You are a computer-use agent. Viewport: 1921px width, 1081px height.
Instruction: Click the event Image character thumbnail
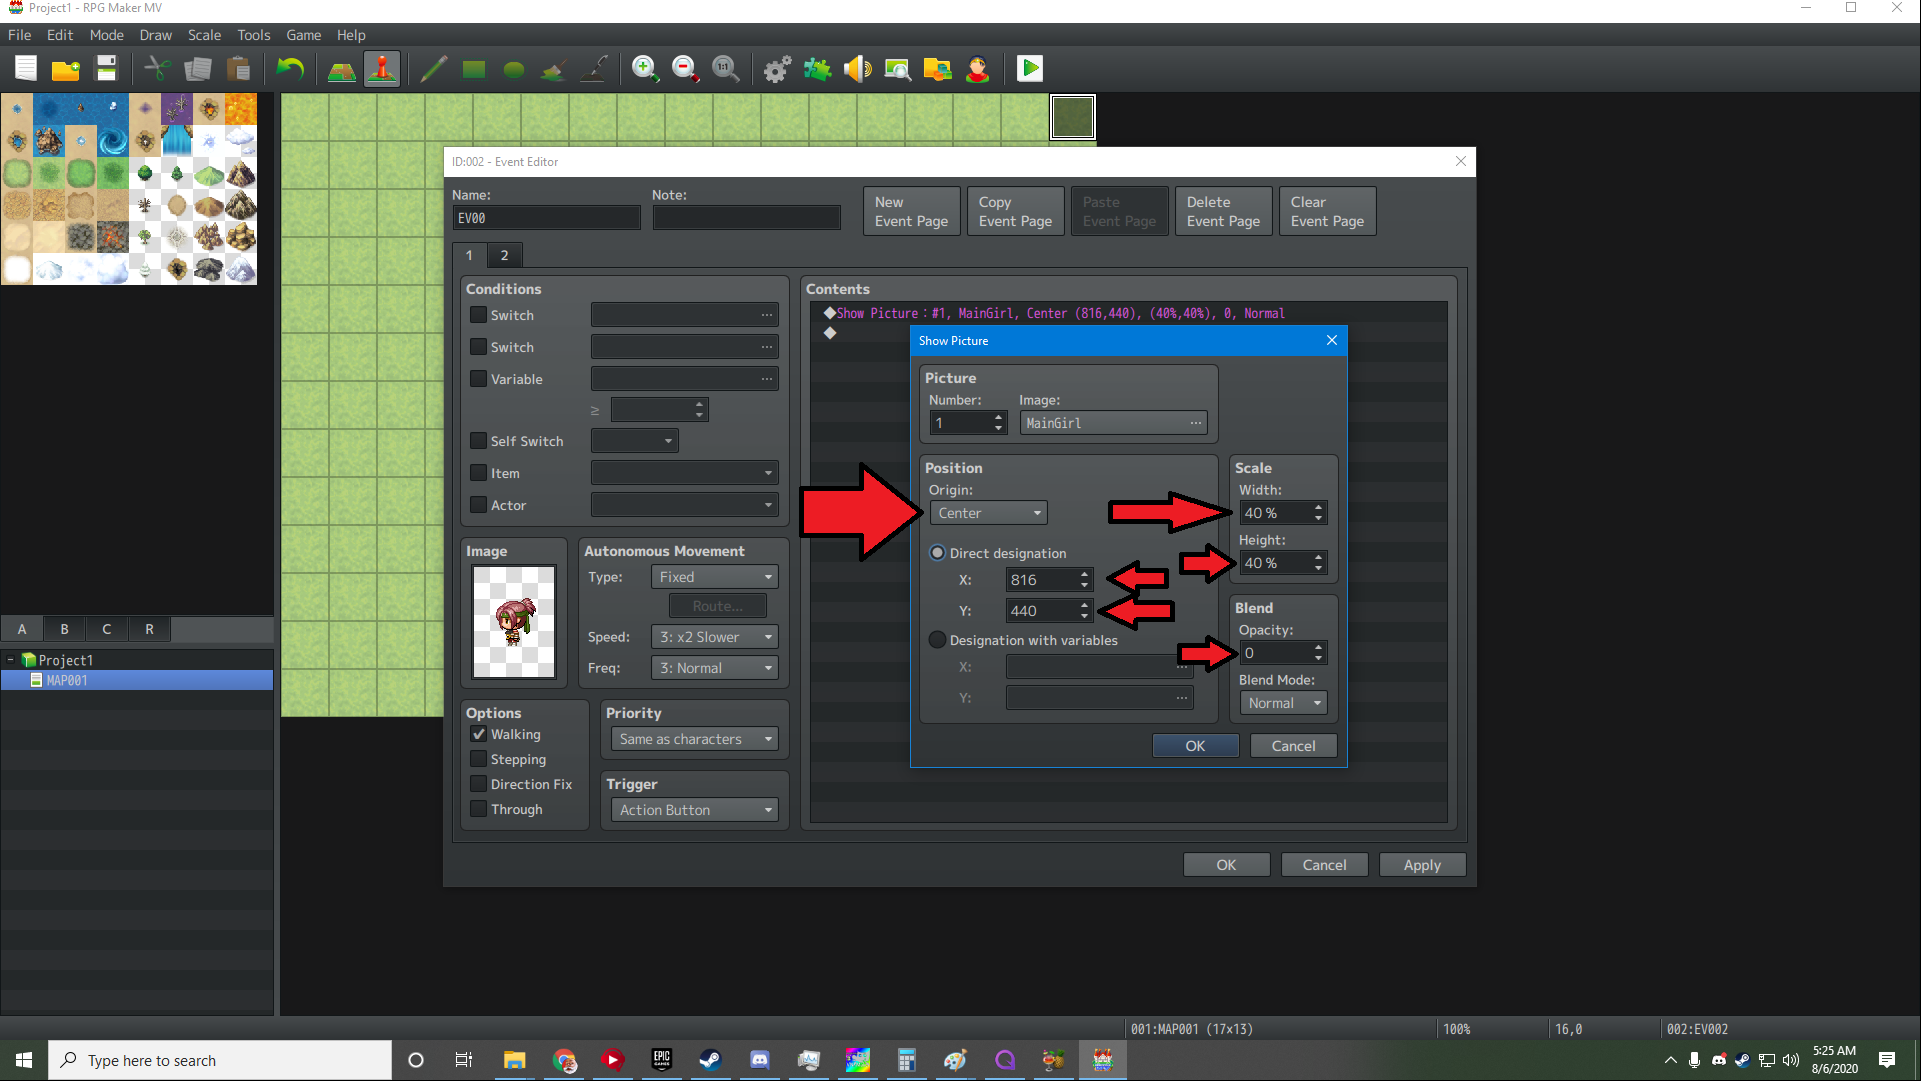tap(514, 621)
